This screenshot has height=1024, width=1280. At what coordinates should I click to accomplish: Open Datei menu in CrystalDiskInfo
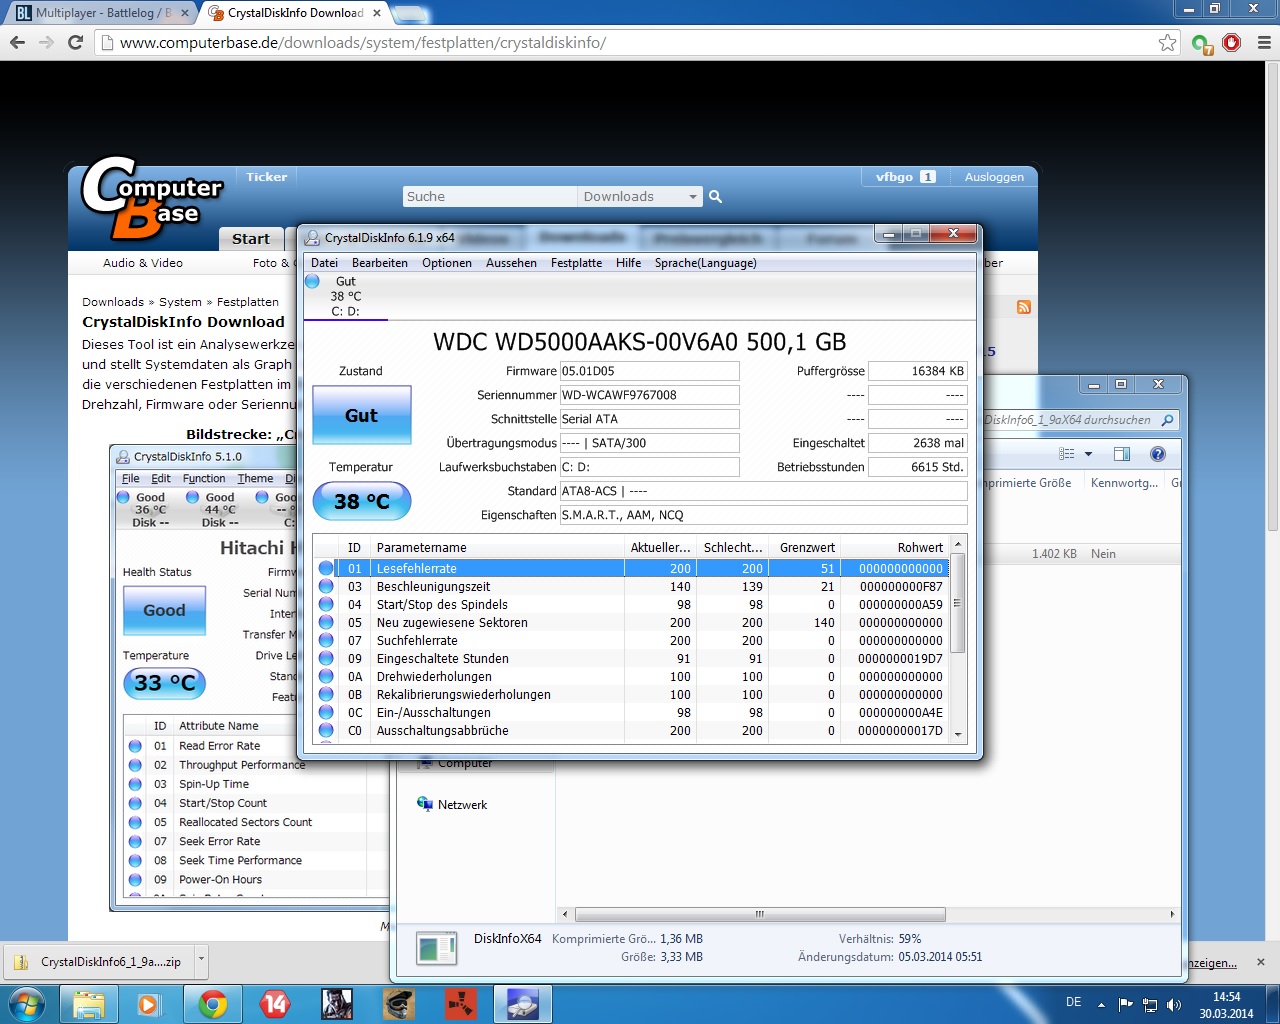324,263
